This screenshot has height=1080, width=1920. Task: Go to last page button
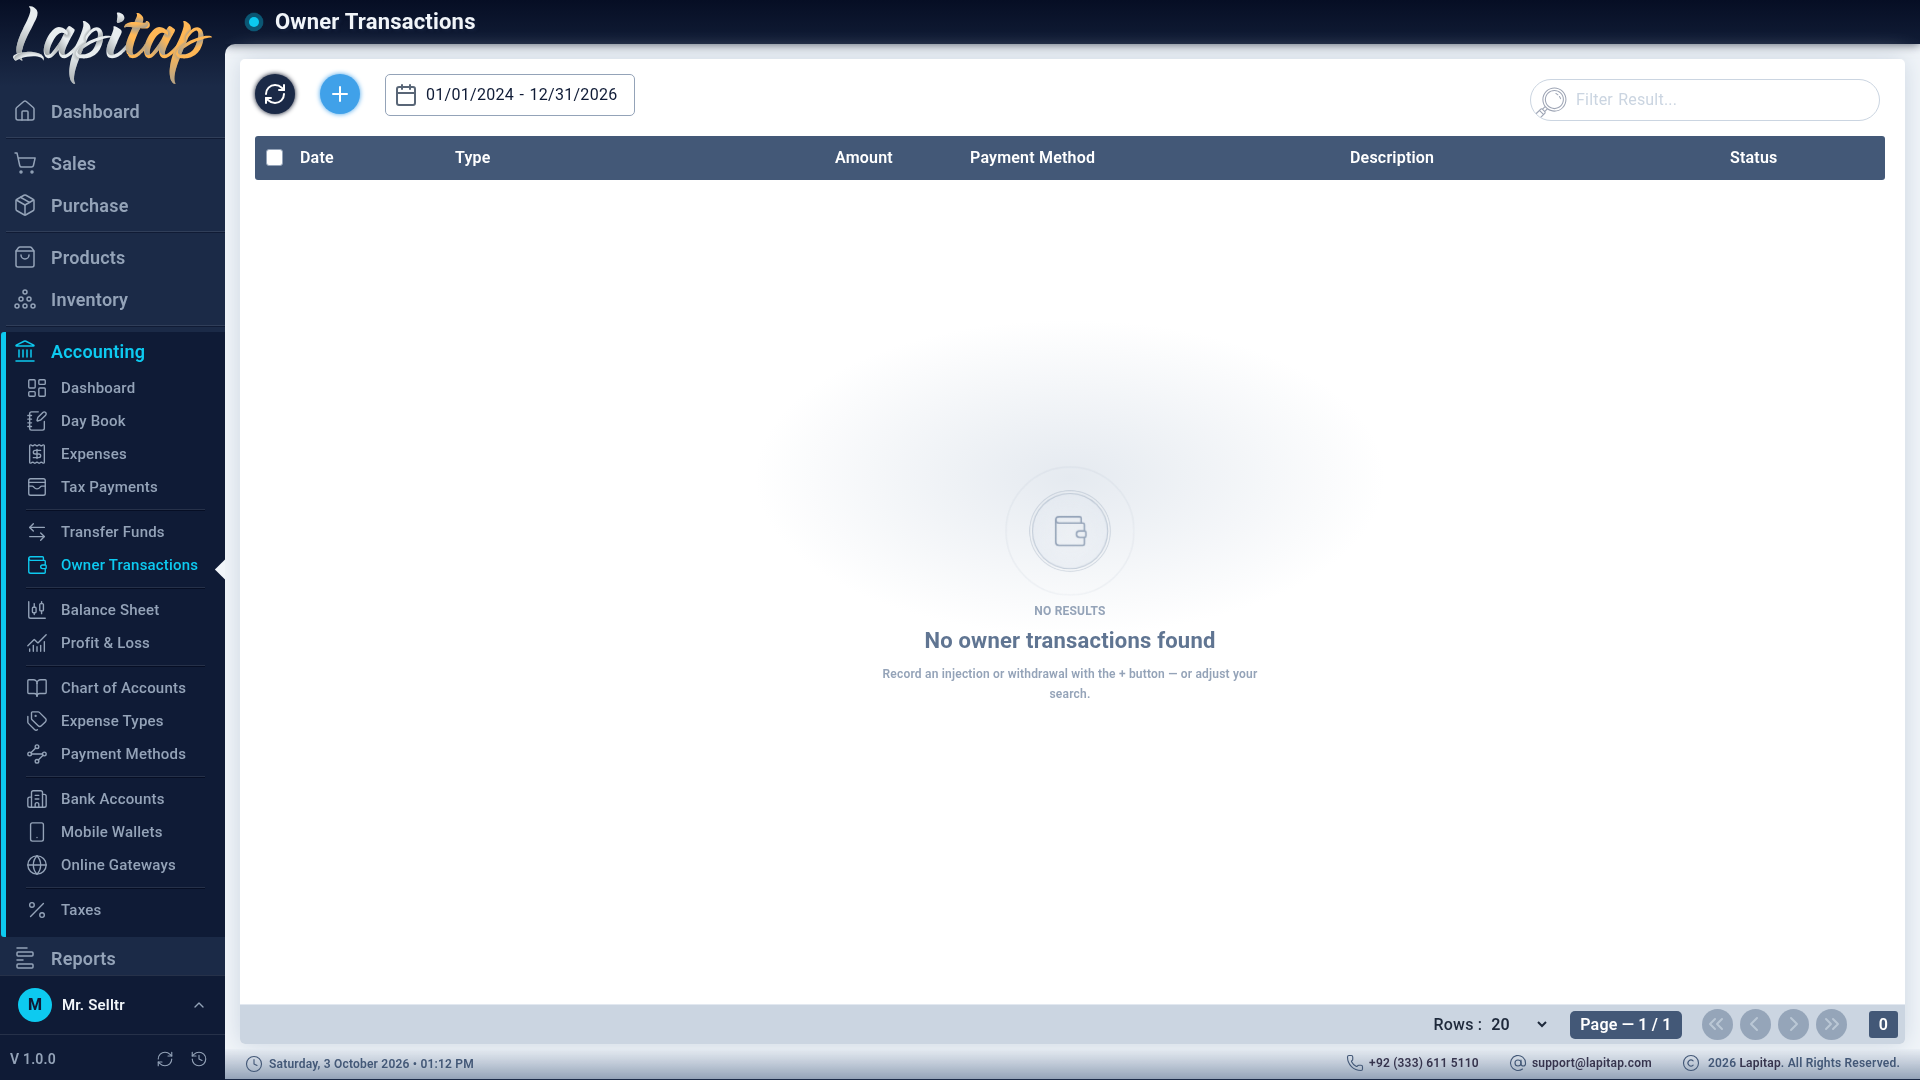point(1831,1025)
